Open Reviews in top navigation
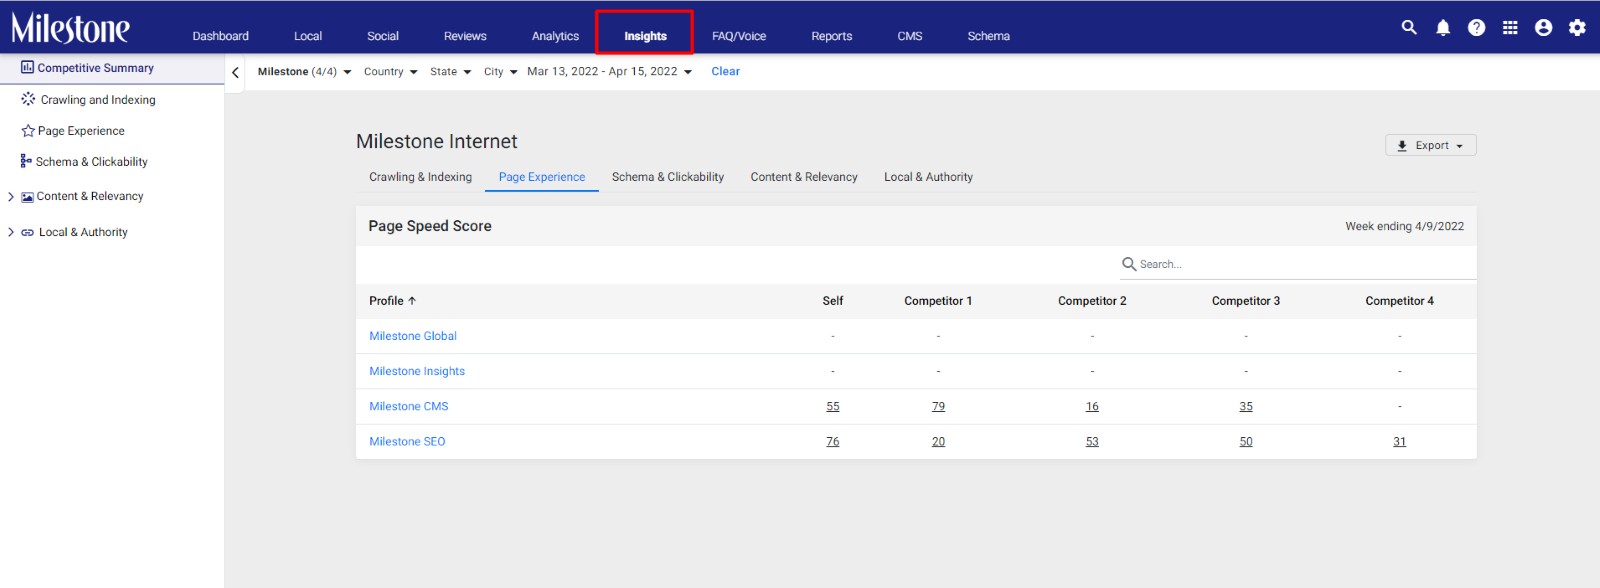 [x=465, y=36]
